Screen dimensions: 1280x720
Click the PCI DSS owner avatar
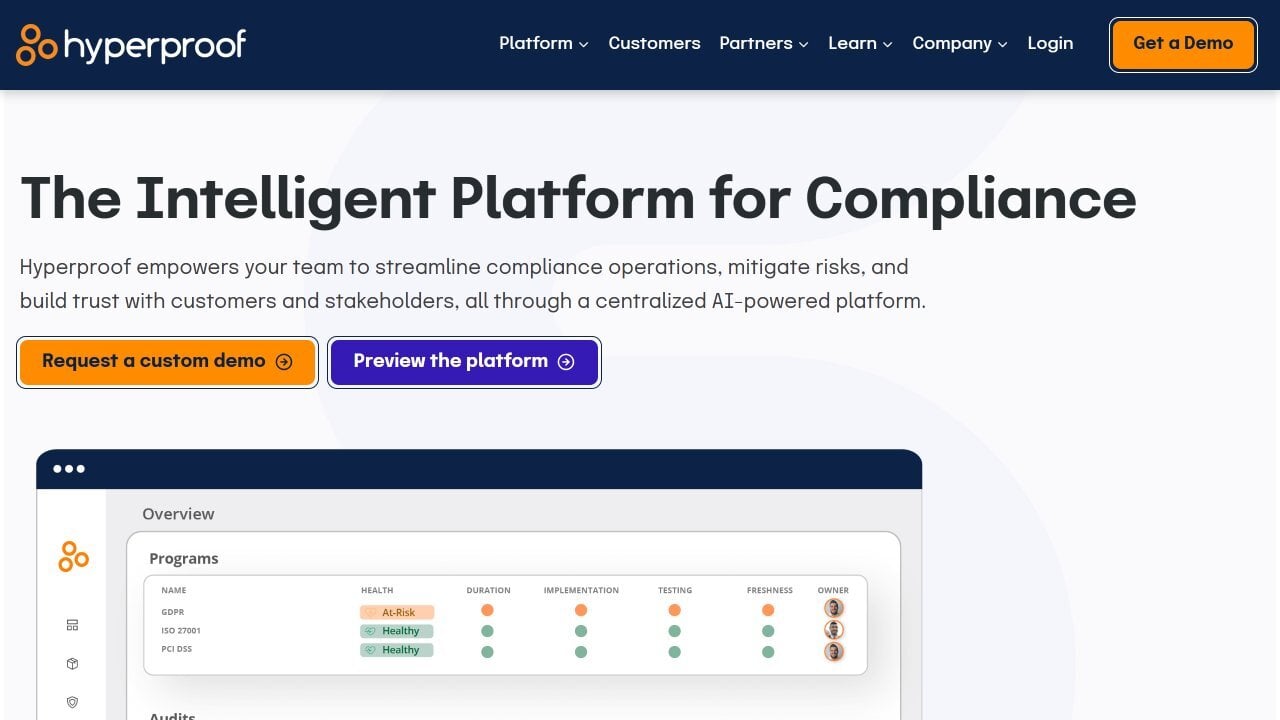[833, 650]
